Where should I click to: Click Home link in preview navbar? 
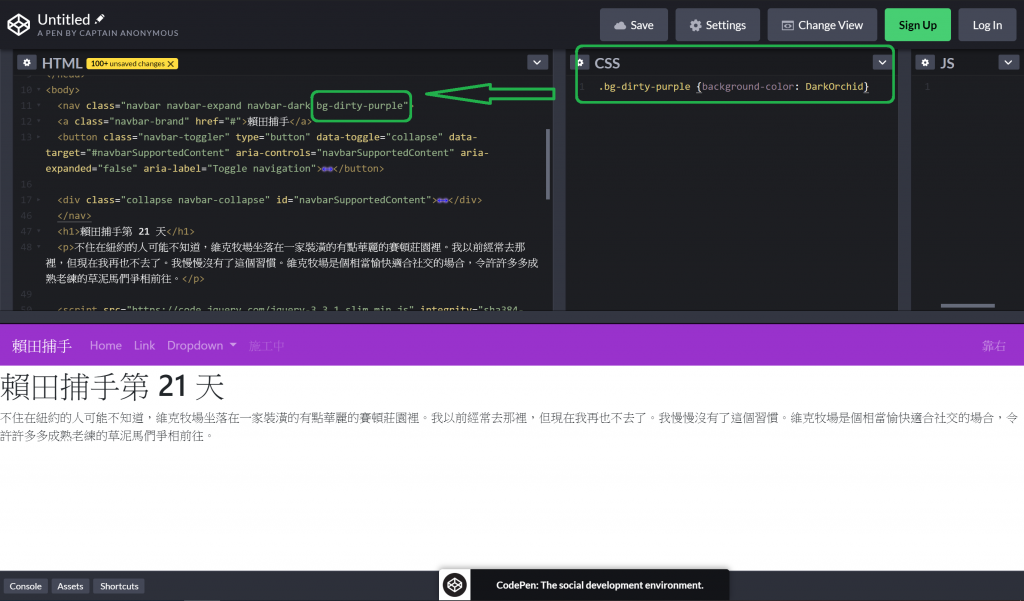point(106,346)
